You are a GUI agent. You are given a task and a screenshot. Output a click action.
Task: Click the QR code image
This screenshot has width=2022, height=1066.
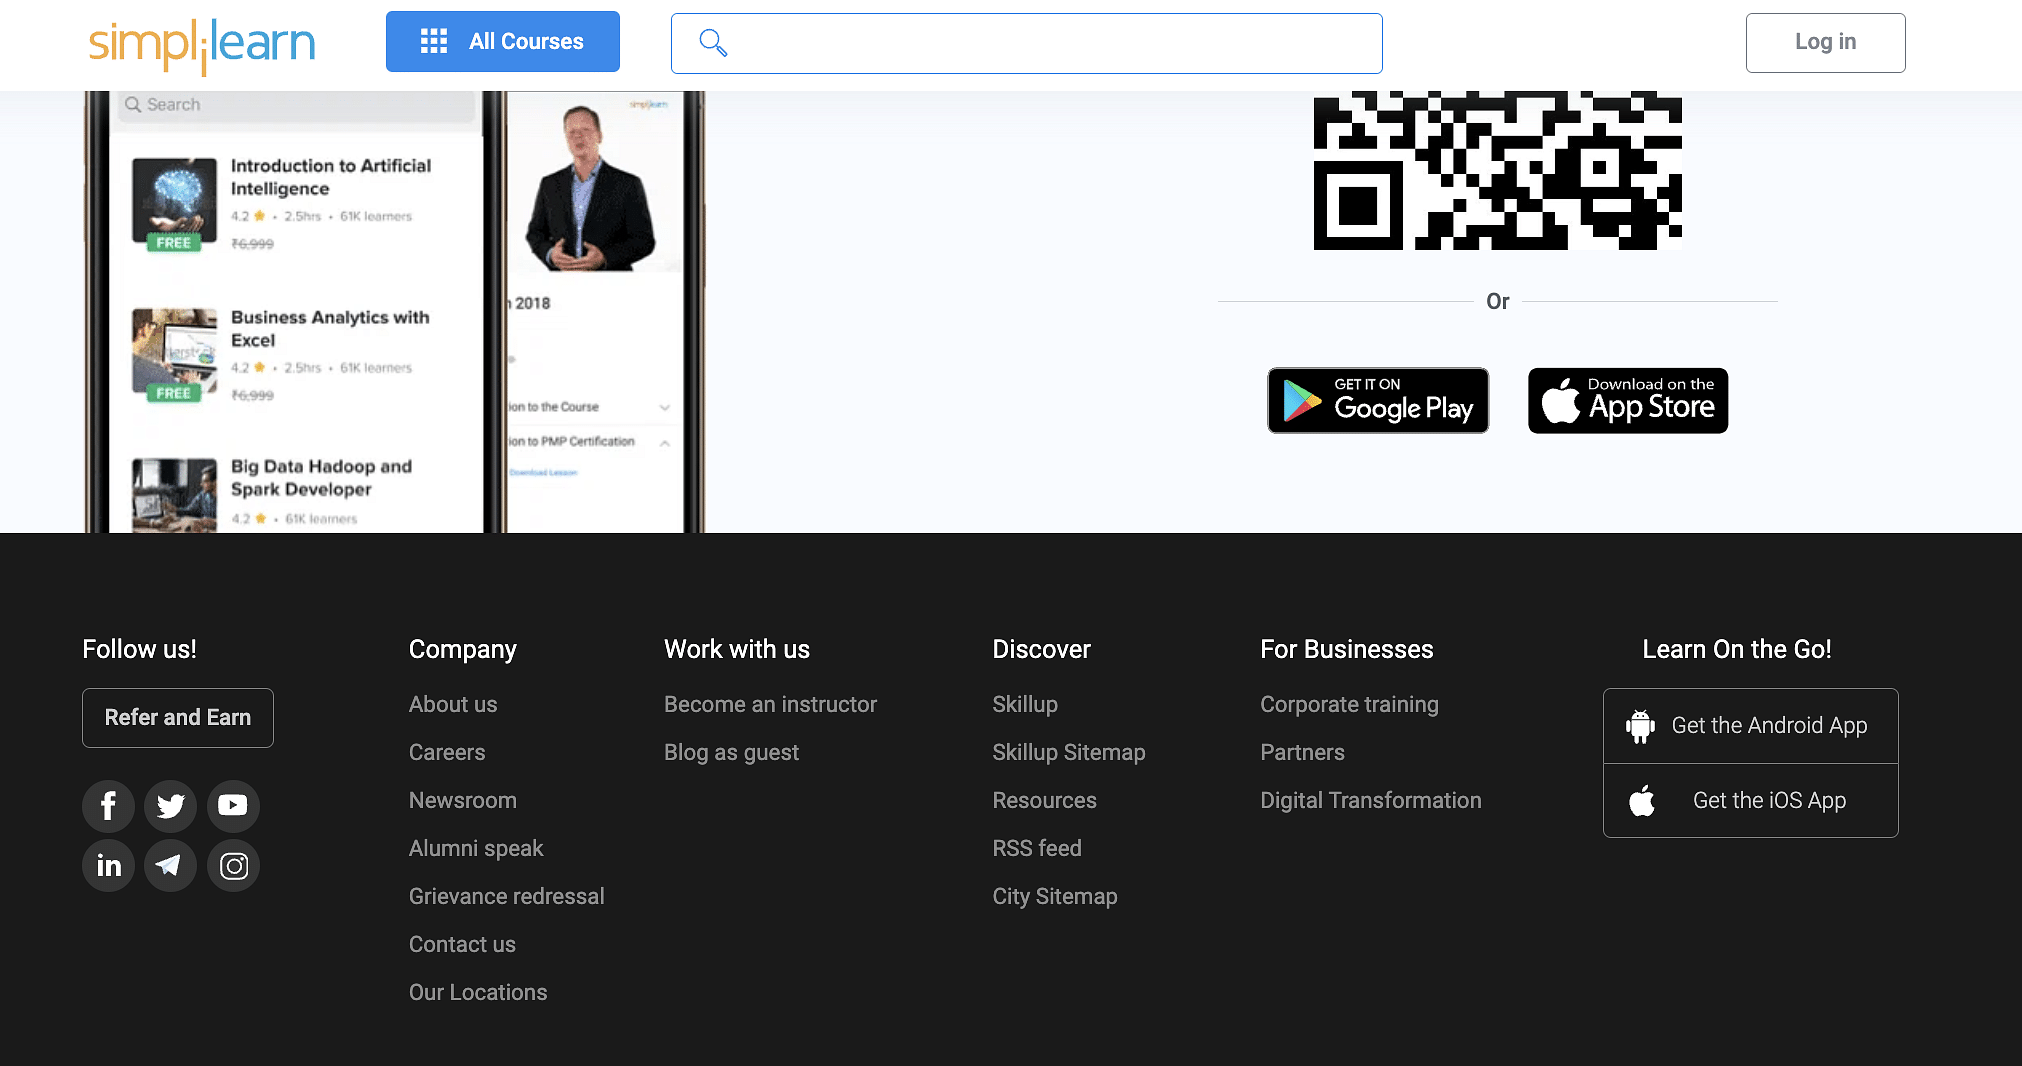pyautogui.click(x=1497, y=171)
